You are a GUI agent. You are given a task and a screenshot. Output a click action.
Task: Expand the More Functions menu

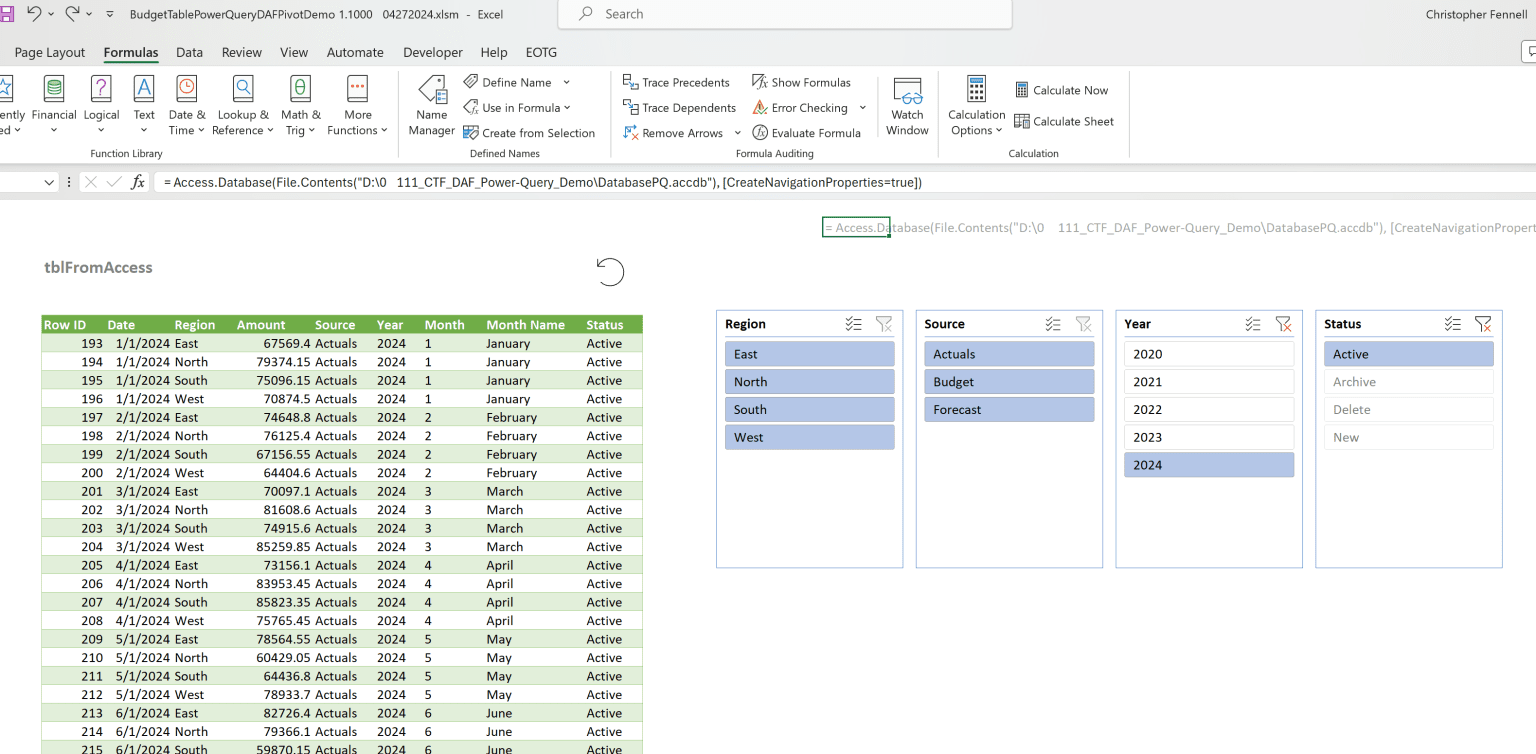tap(357, 106)
